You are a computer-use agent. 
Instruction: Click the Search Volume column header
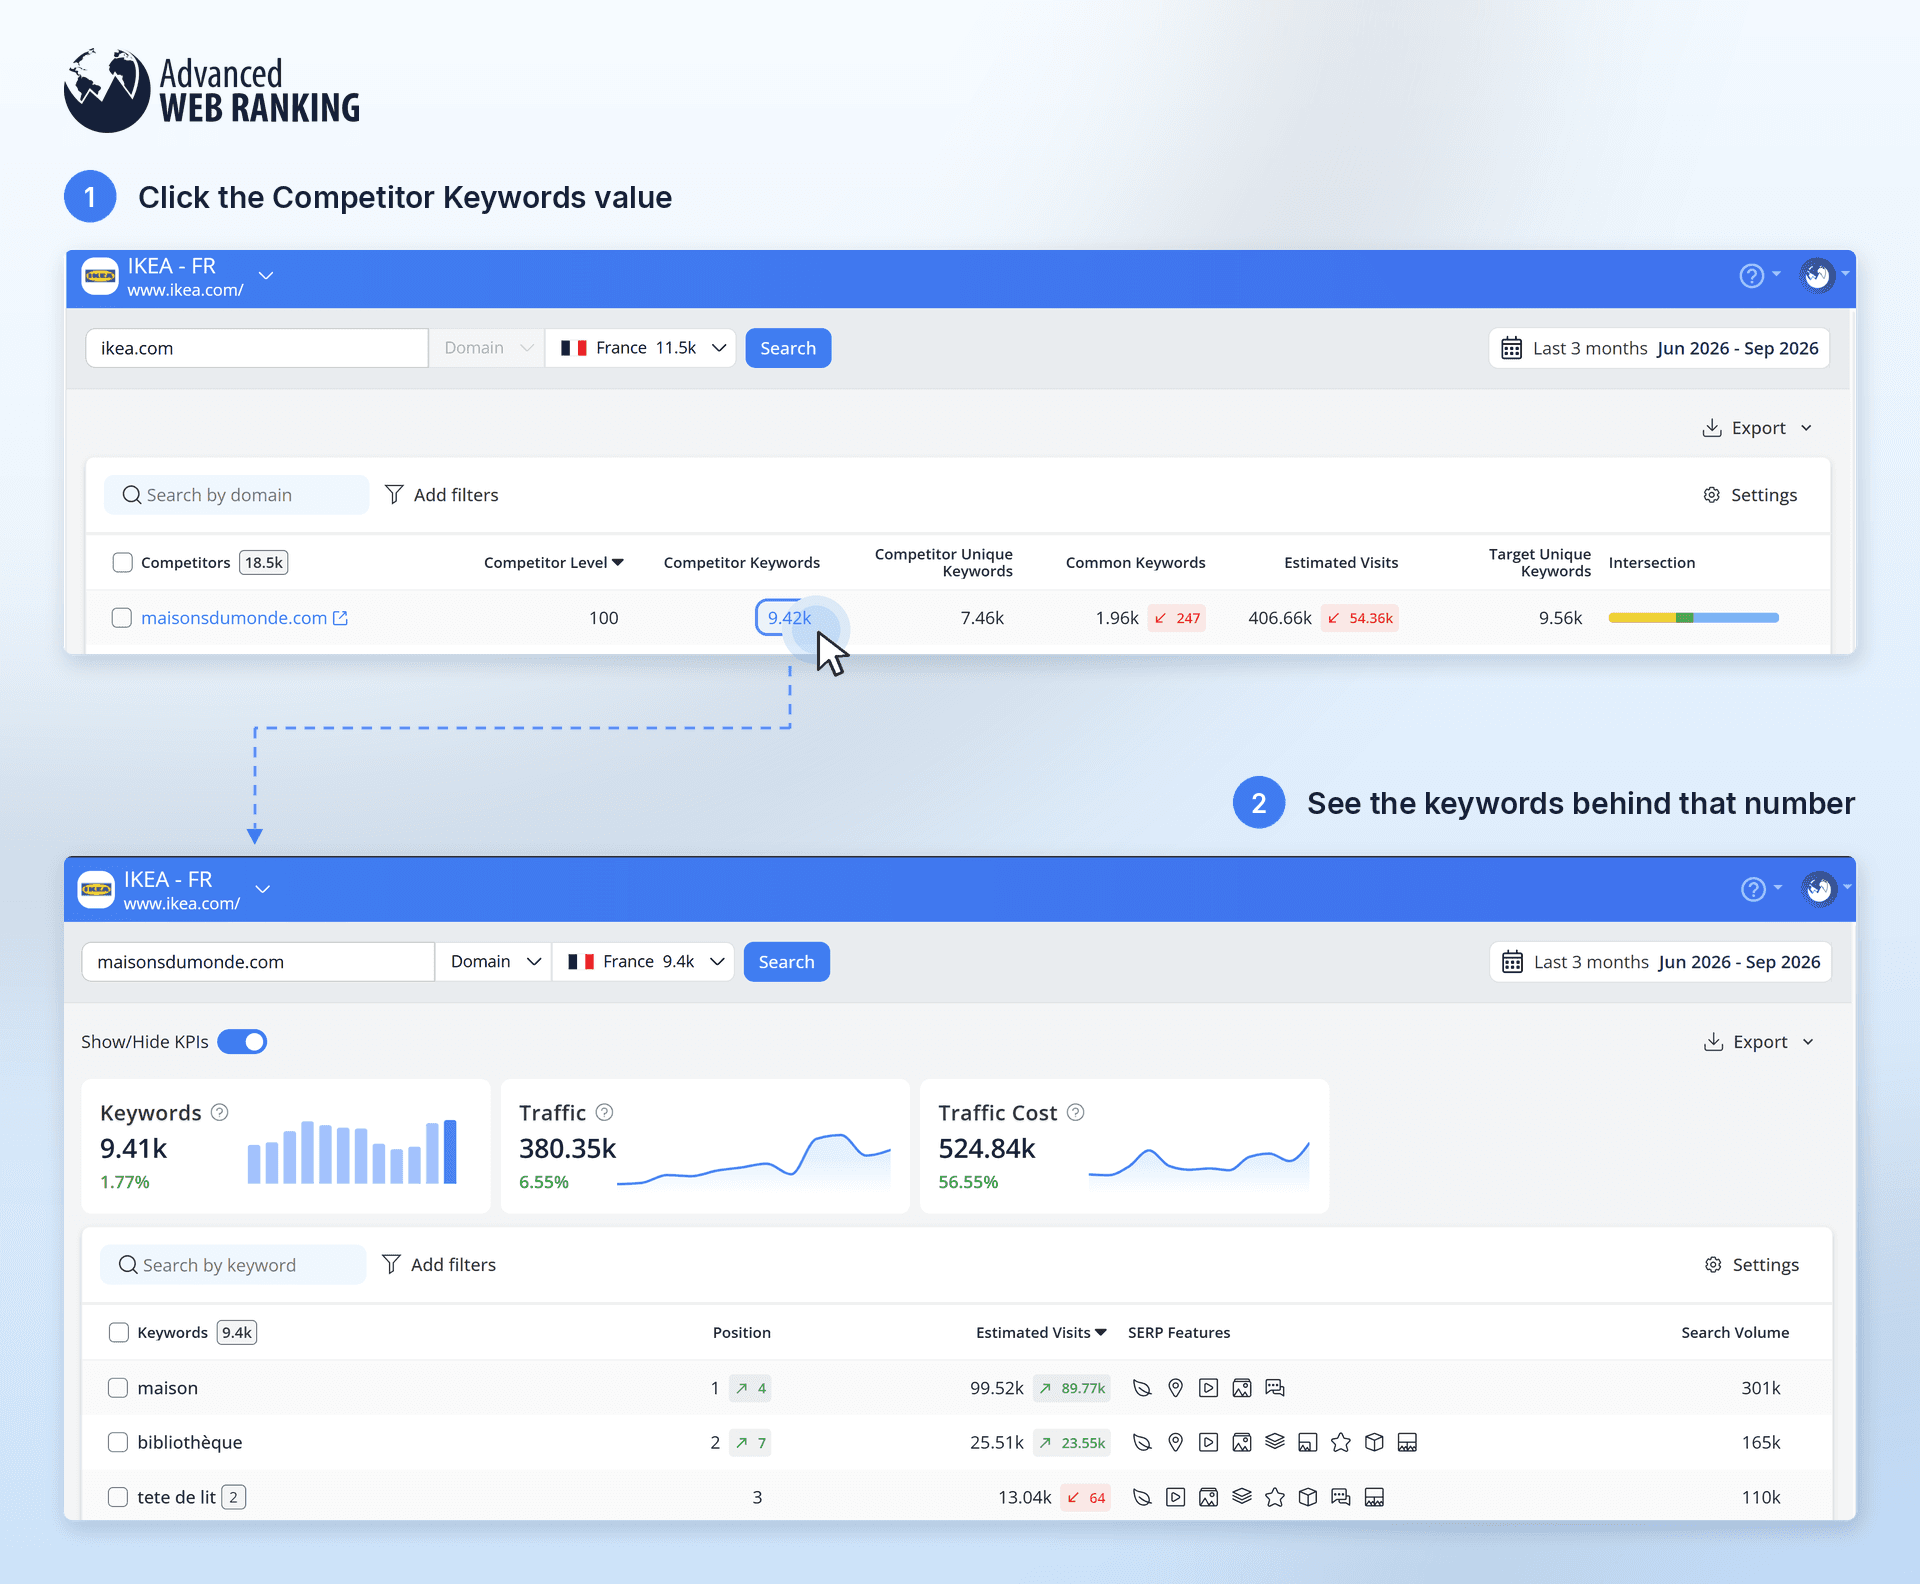[1735, 1332]
